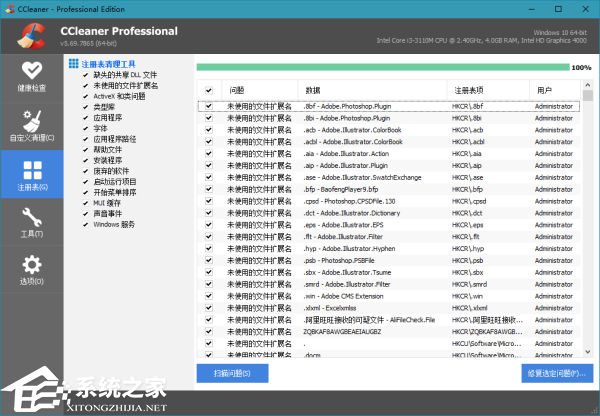Click the 修复选定问题 button
The width and height of the screenshot is (600, 416).
click(x=557, y=373)
